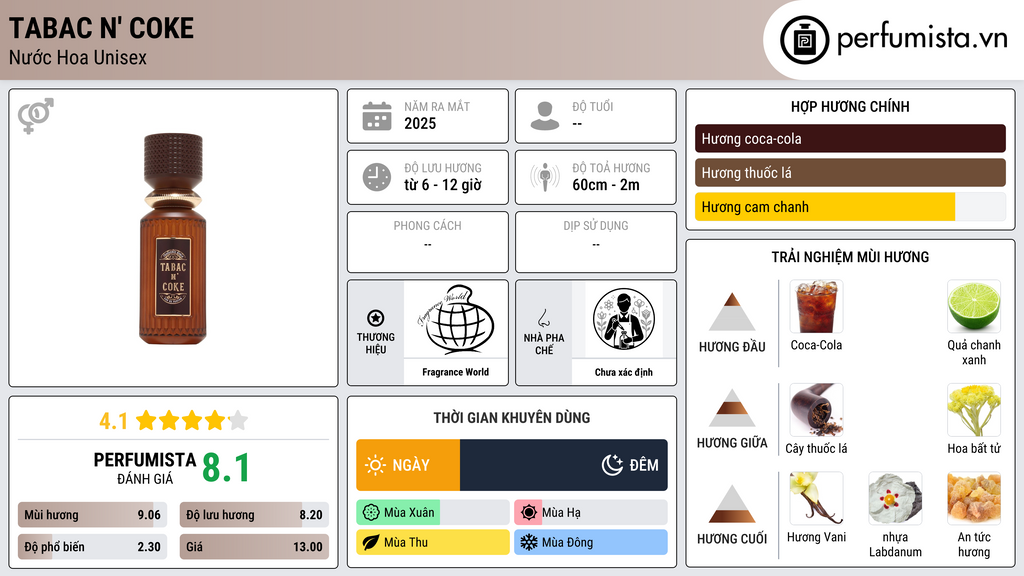Click the clock icon beside Độ lưu hương
Screen dimensions: 1024x576
pos(377,177)
